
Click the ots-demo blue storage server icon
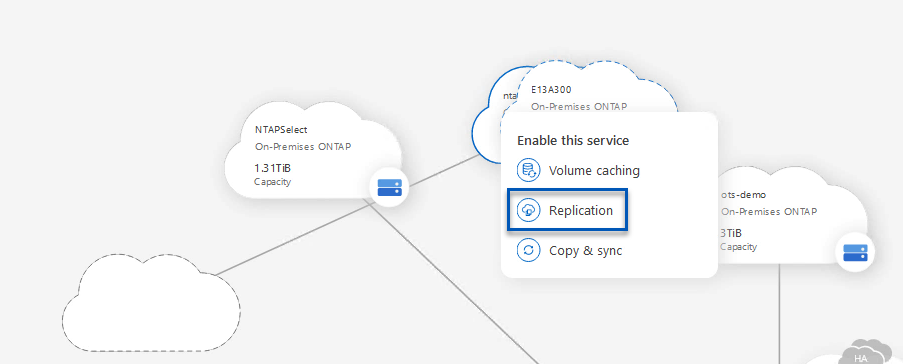click(x=855, y=252)
